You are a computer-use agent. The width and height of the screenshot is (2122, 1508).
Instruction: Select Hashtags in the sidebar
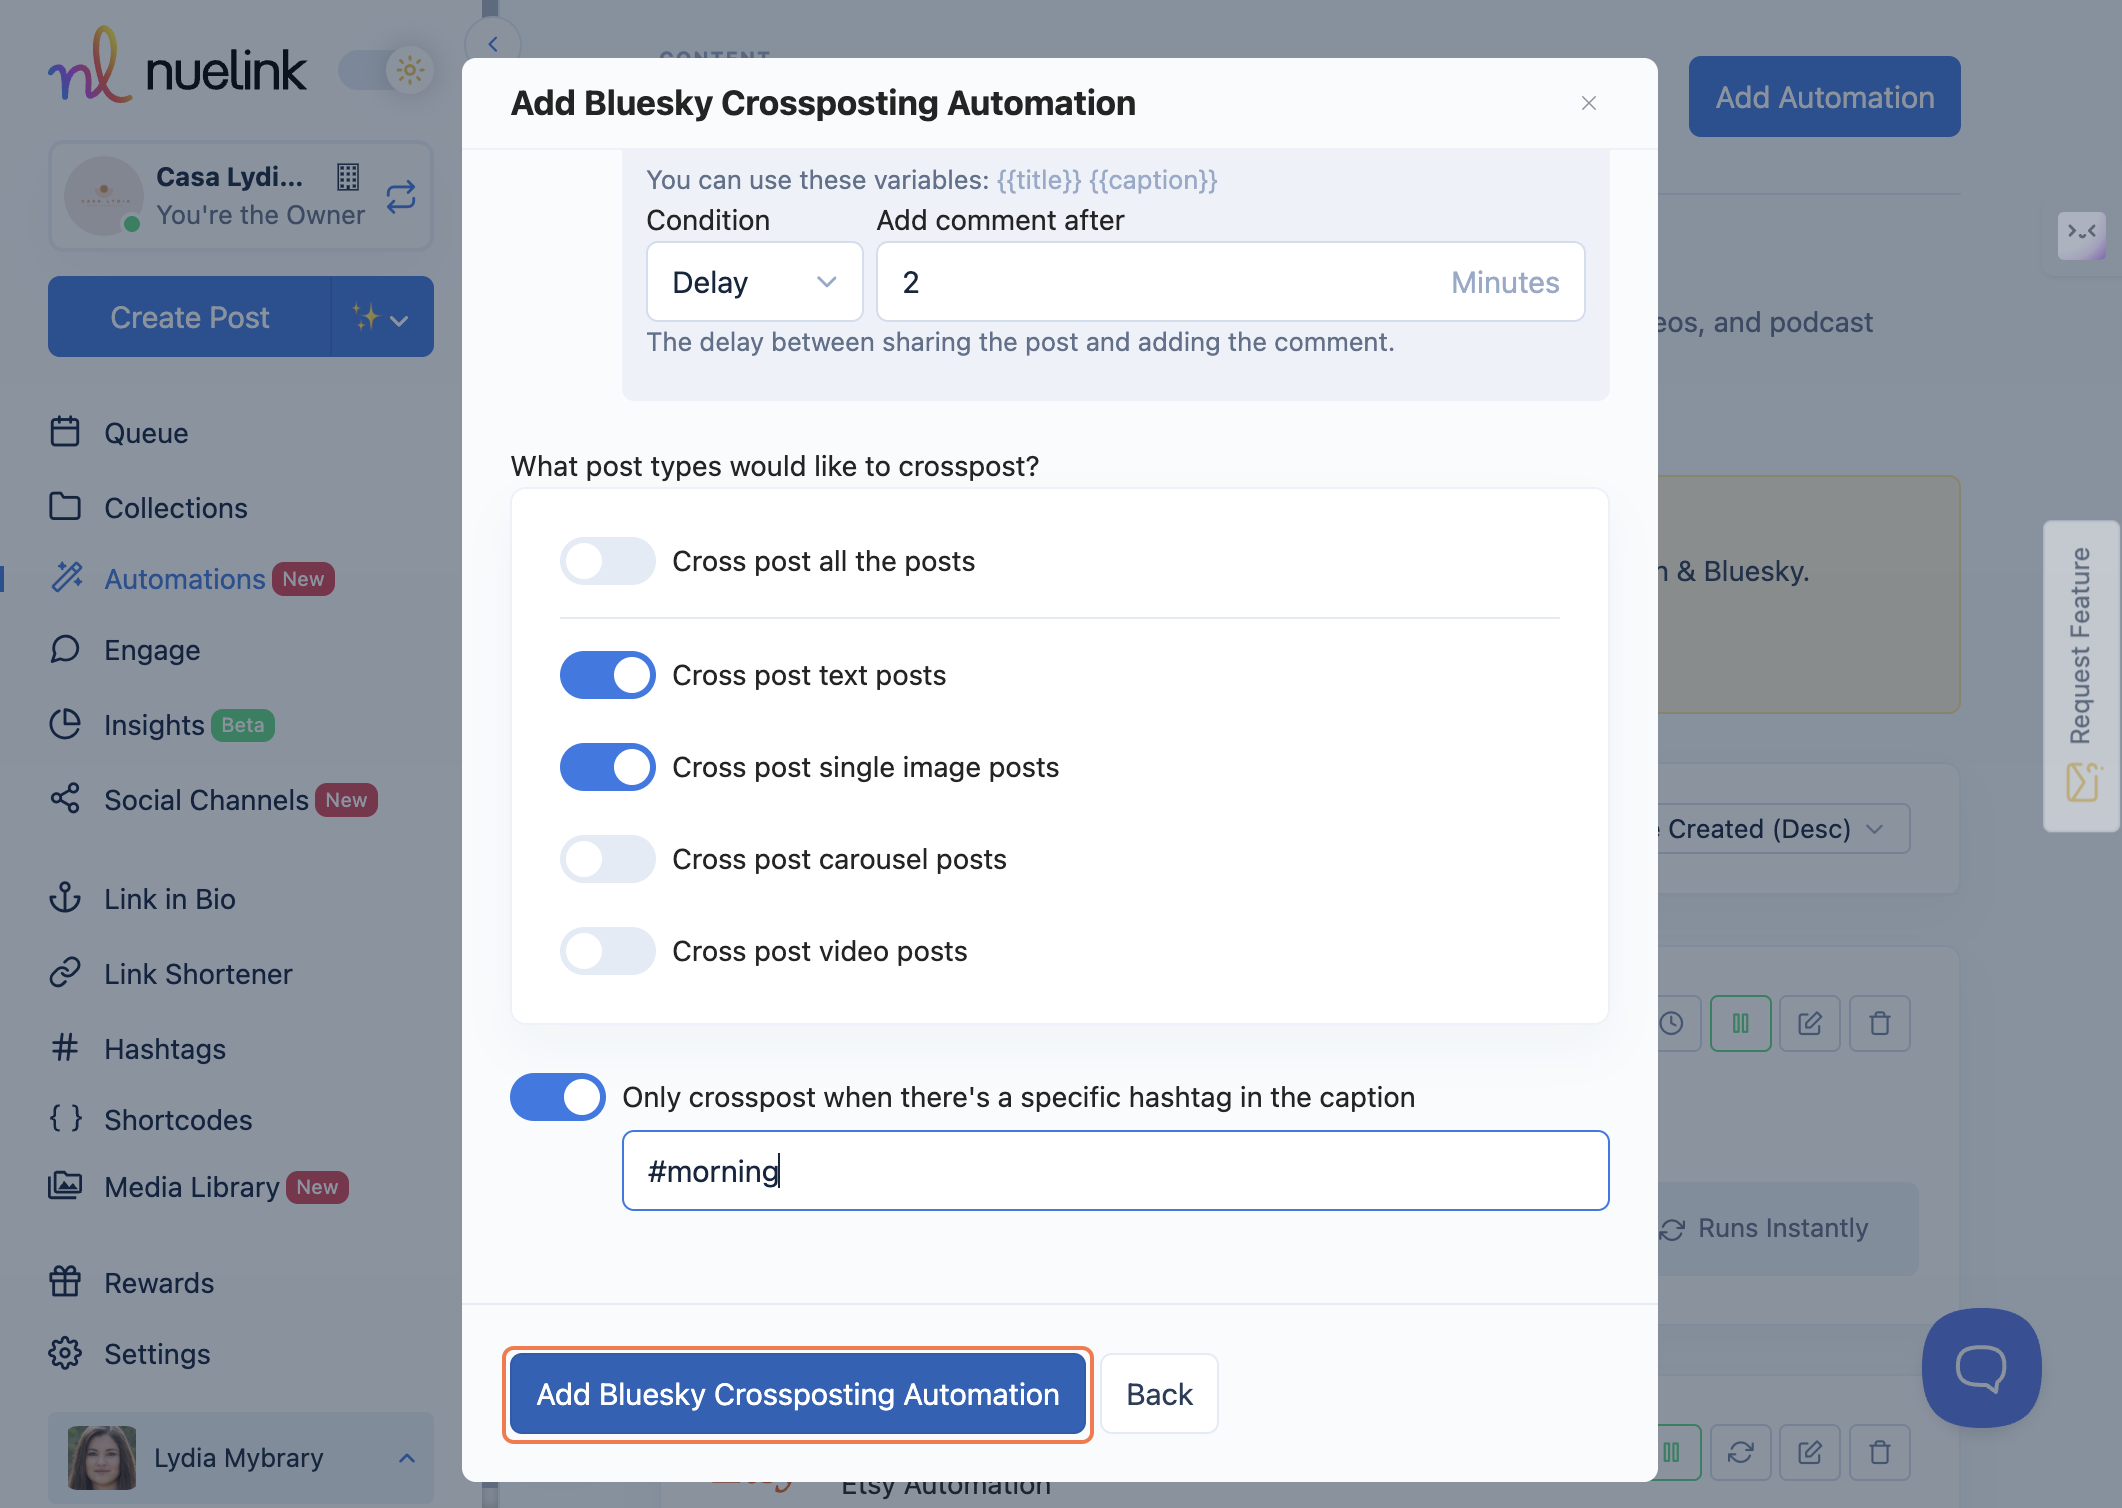click(165, 1049)
